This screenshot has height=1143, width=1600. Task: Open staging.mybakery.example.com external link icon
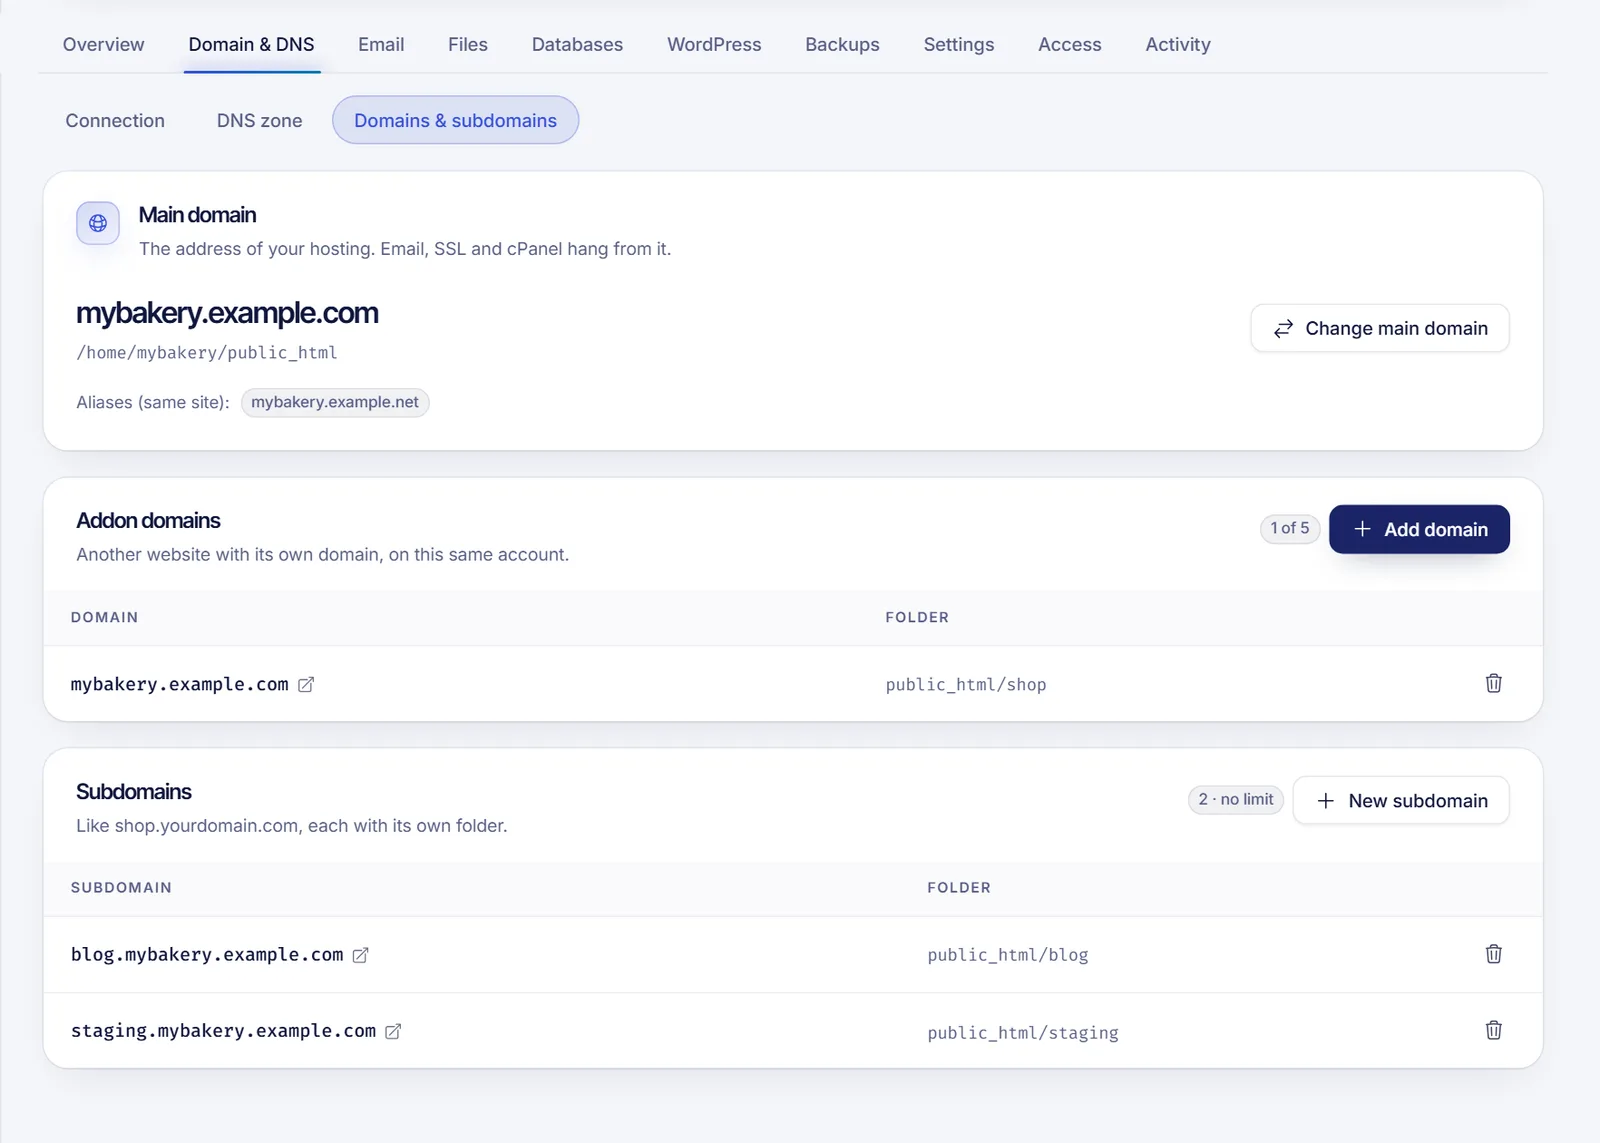pos(393,1031)
